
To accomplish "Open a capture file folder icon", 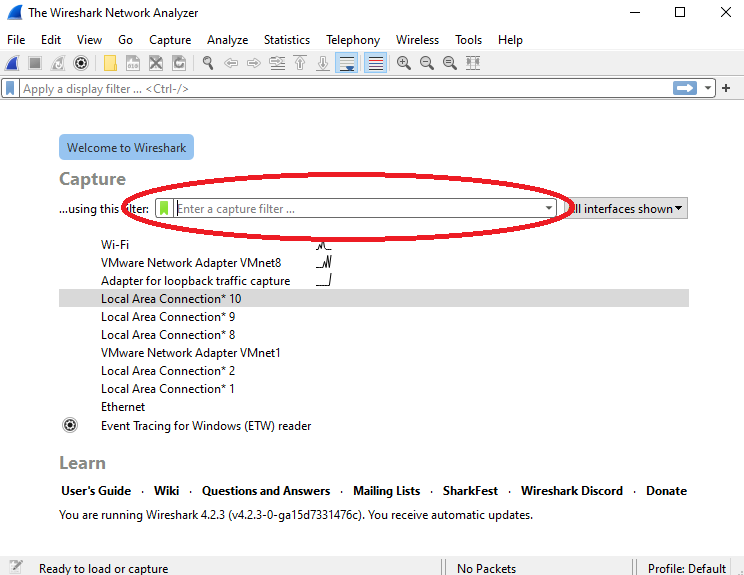I will point(110,63).
